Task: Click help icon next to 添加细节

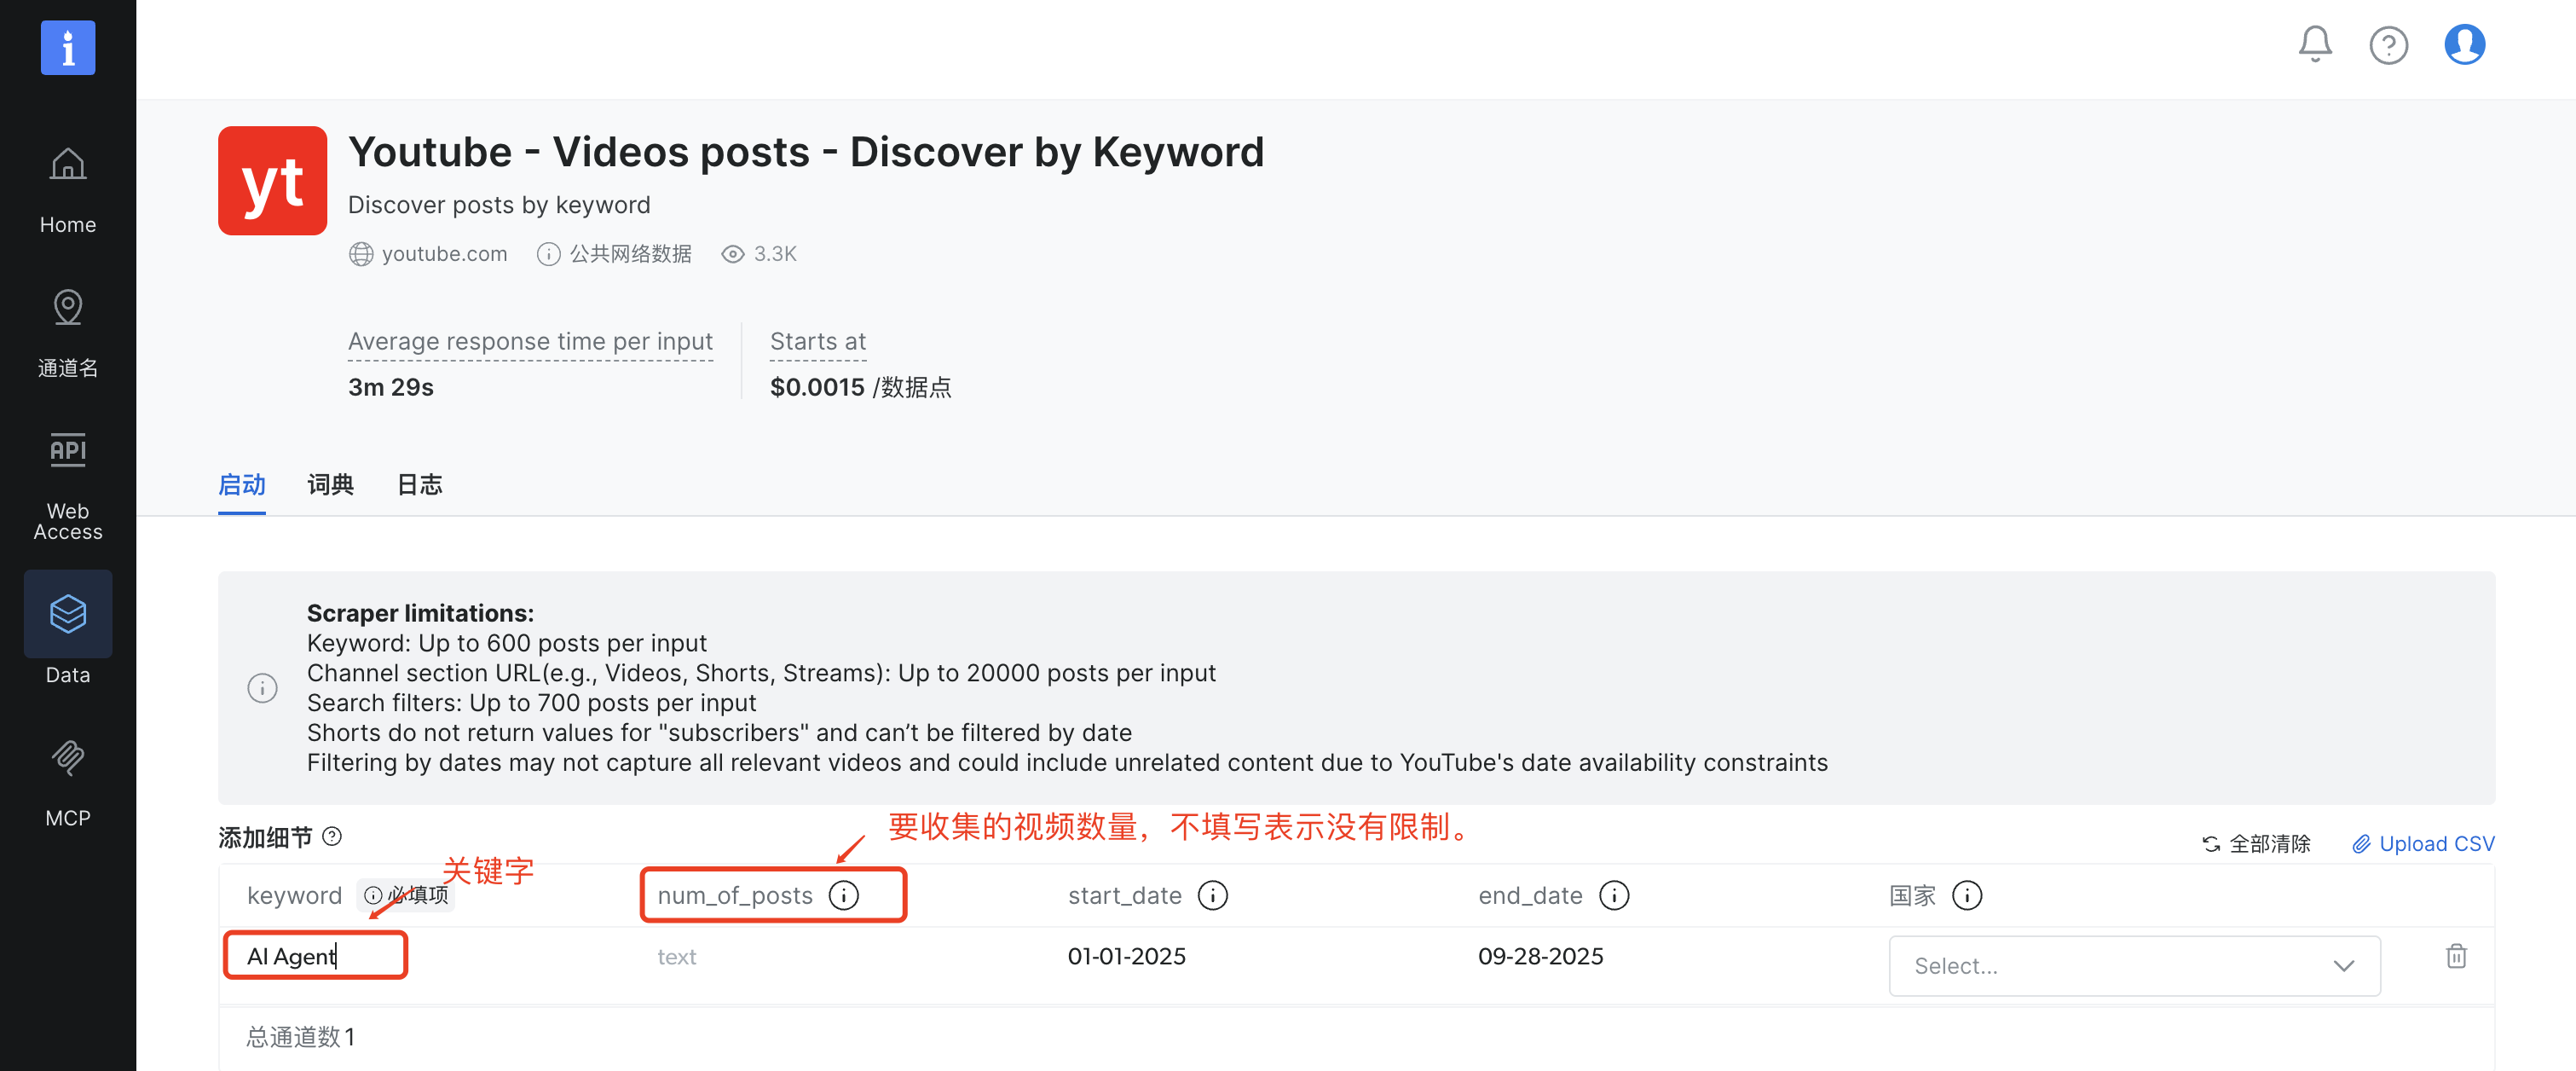Action: (x=333, y=836)
